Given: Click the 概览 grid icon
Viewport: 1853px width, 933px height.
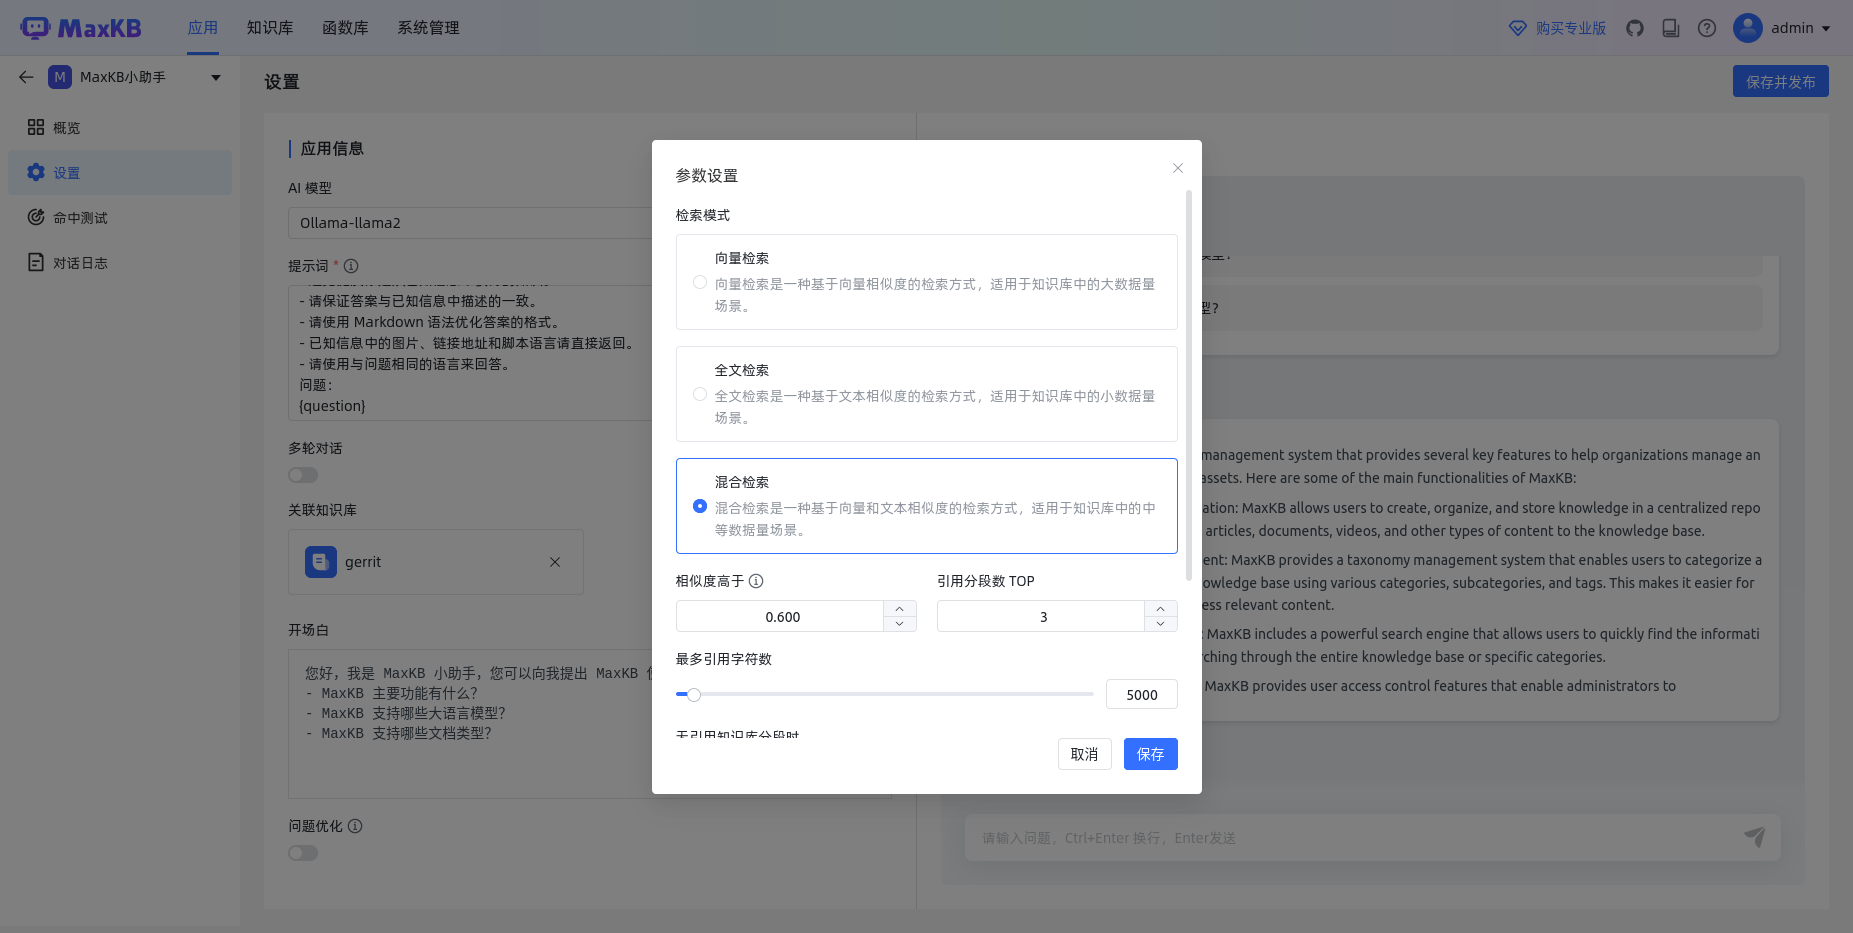Looking at the screenshot, I should click(36, 127).
